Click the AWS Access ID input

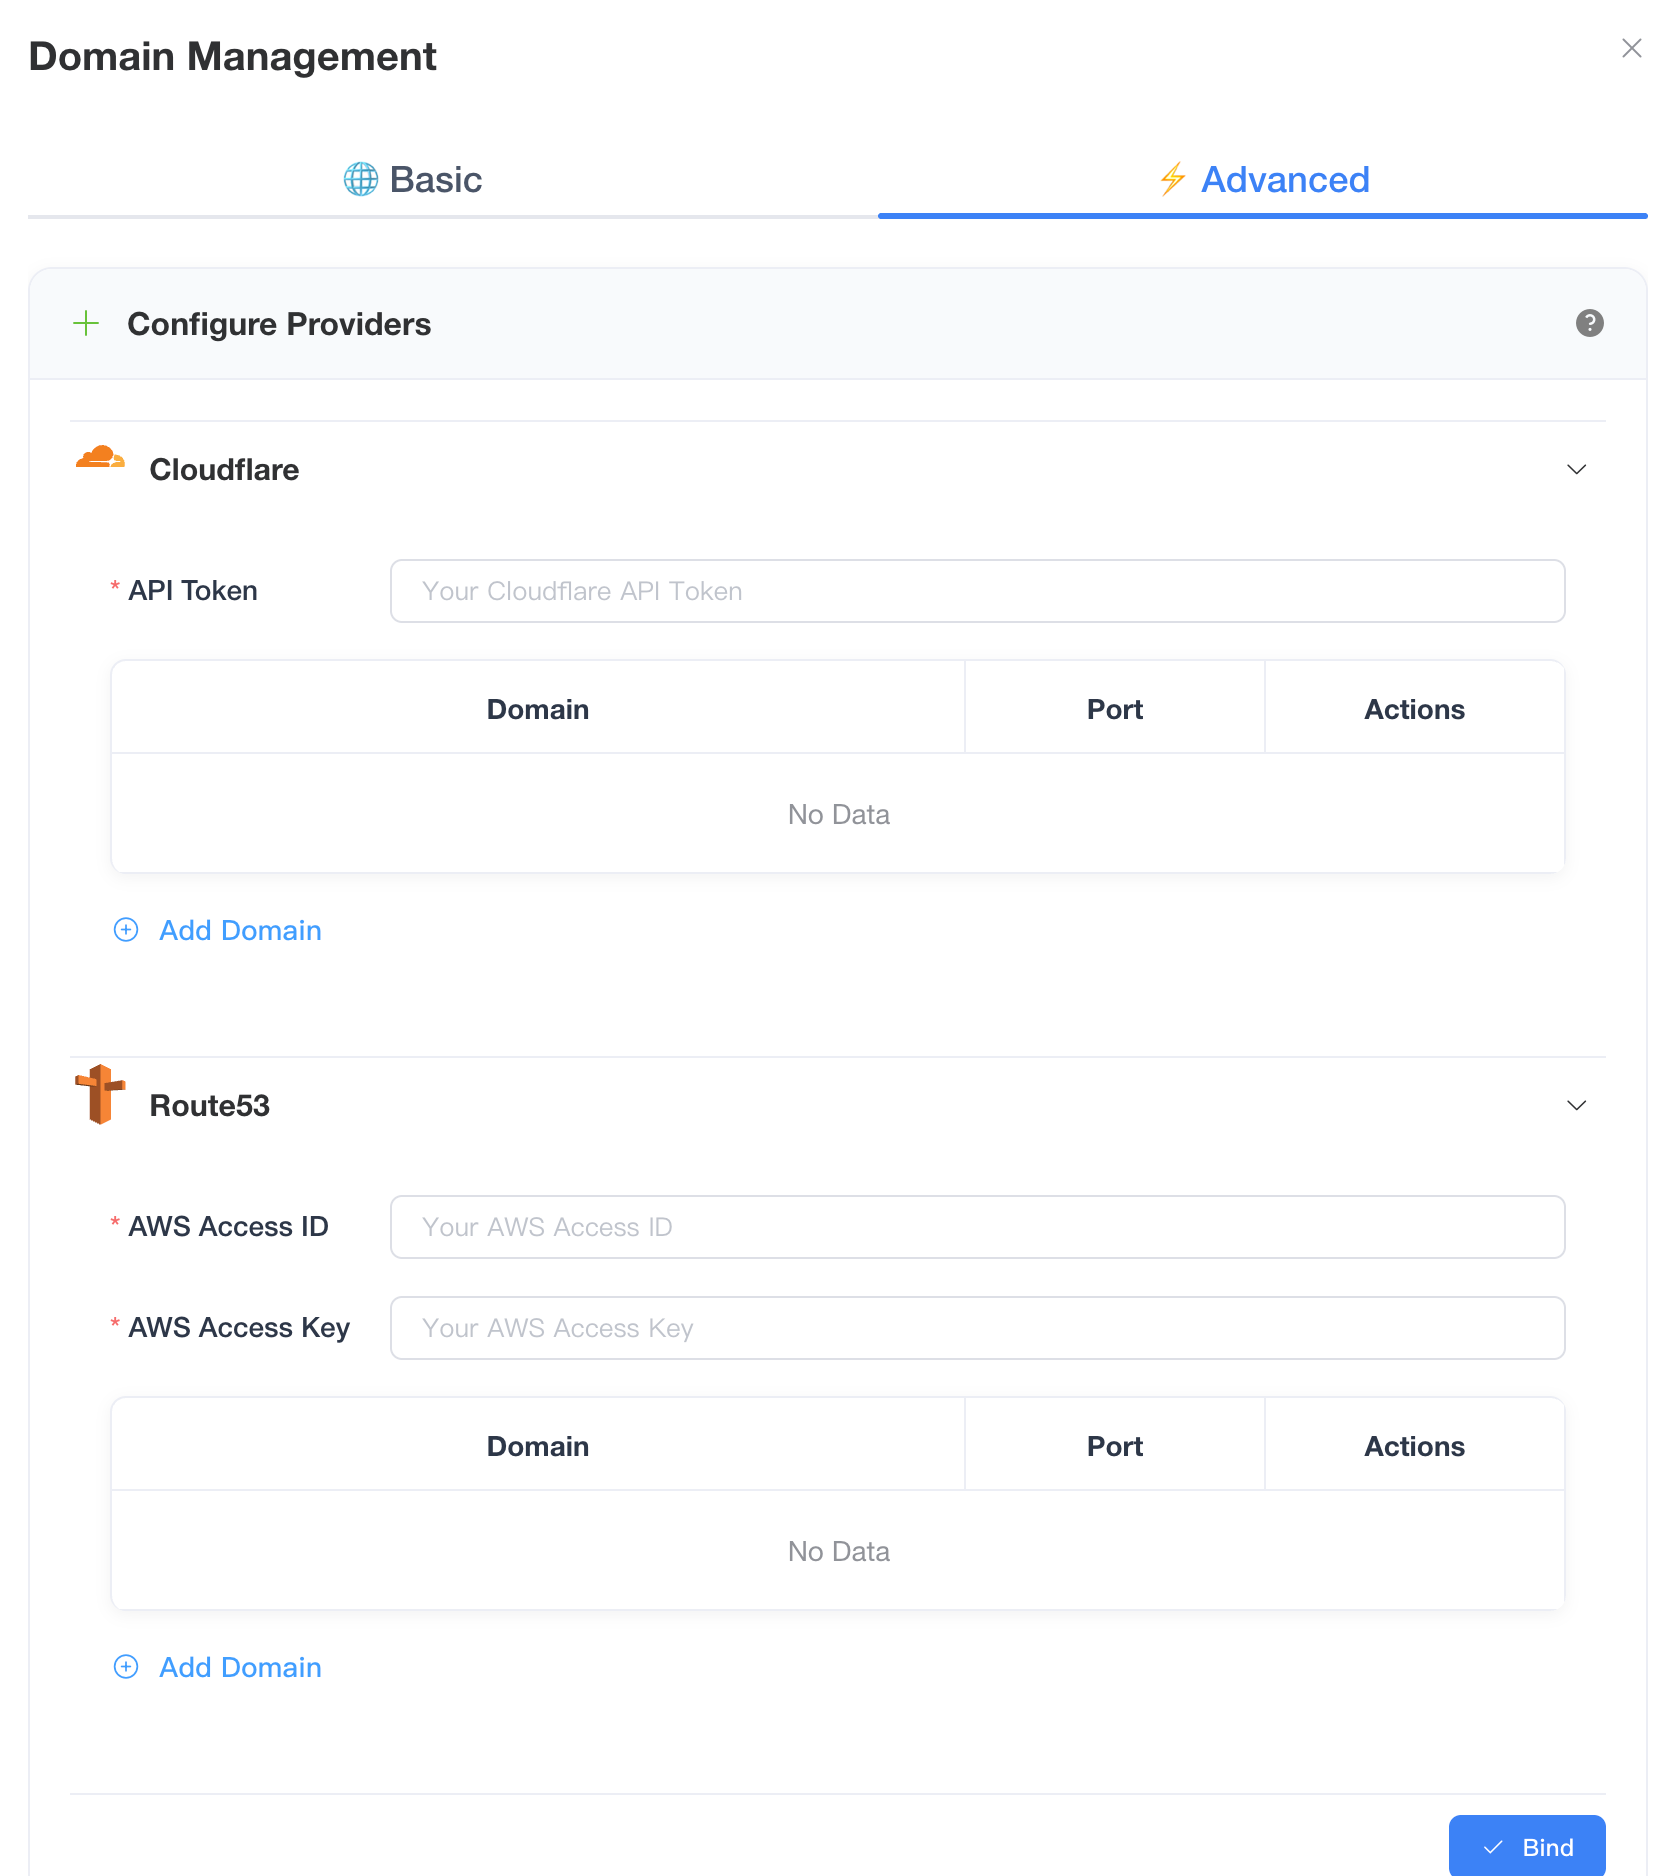pos(977,1227)
